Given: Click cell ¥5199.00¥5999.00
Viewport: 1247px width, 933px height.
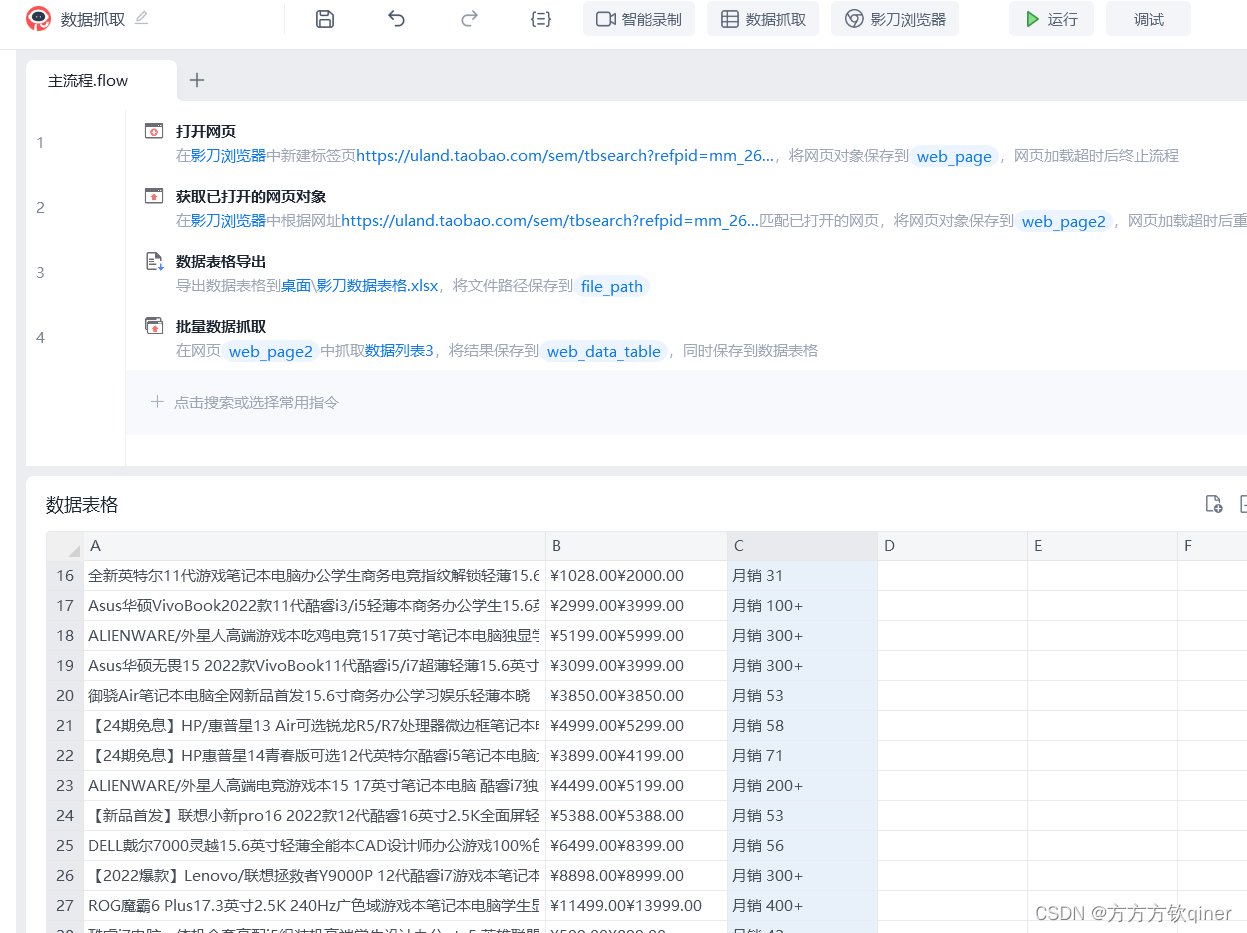Looking at the screenshot, I should click(637, 636).
